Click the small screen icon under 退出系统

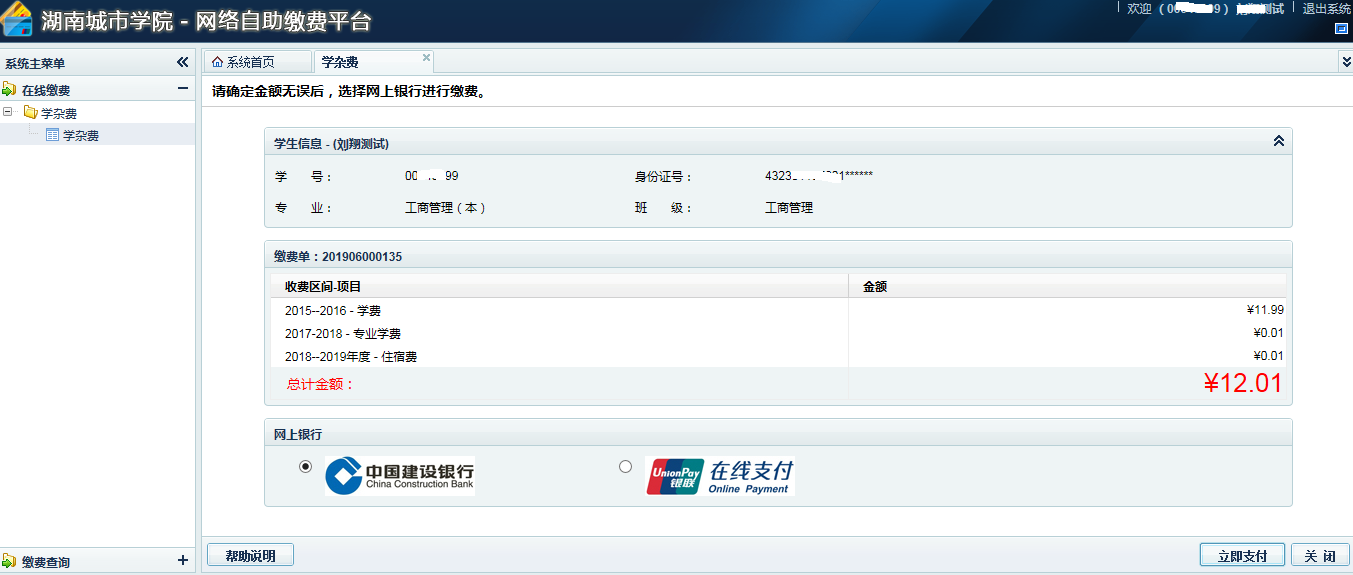click(1341, 29)
